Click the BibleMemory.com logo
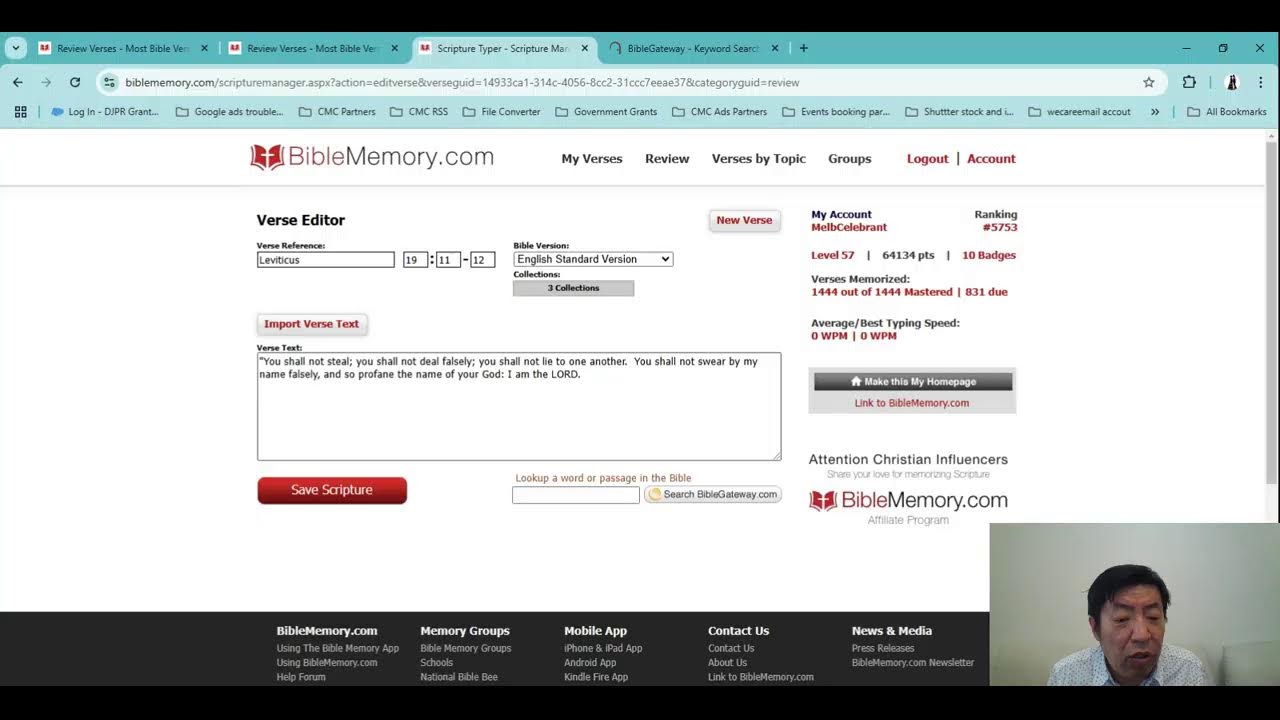1280x720 pixels. [x=372, y=157]
